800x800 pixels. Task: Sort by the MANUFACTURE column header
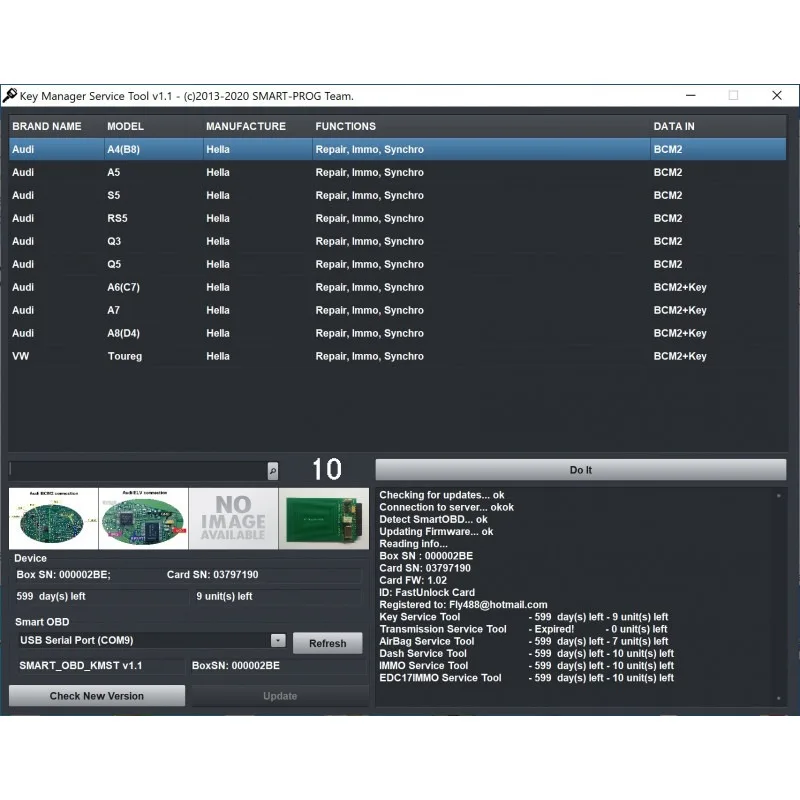(x=246, y=127)
